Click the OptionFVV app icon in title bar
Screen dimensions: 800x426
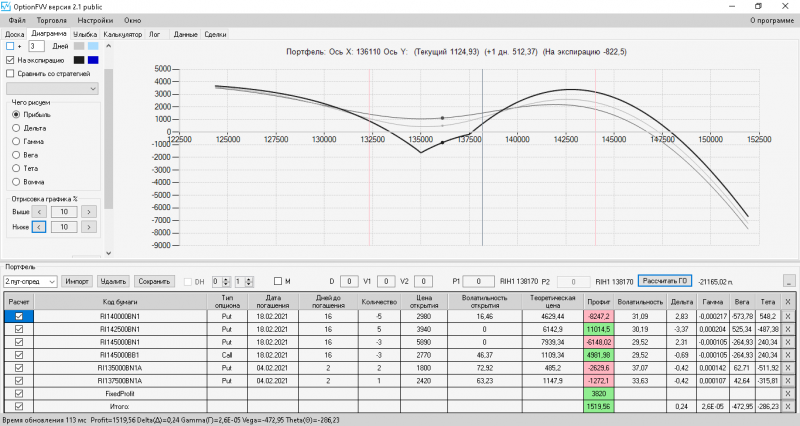coord(6,6)
